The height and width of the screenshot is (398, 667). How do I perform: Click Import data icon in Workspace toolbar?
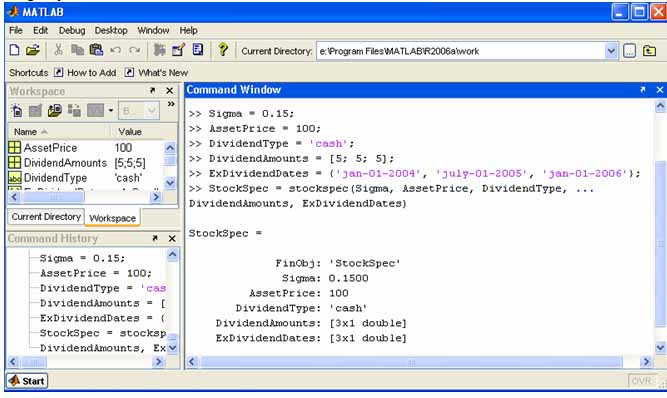coord(54,111)
